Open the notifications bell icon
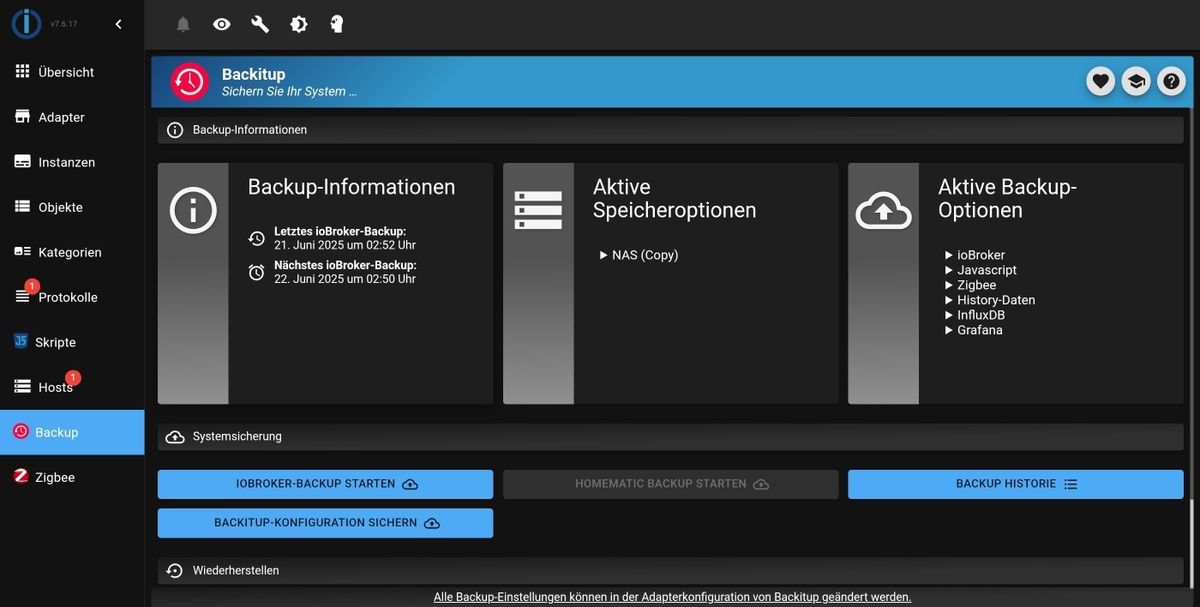 pyautogui.click(x=183, y=24)
